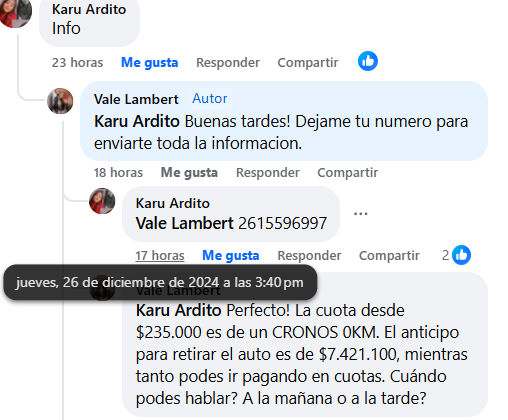The image size is (508, 420).
Task: Click Compartir under the Buenas tardes reply
Action: pyautogui.click(x=348, y=172)
